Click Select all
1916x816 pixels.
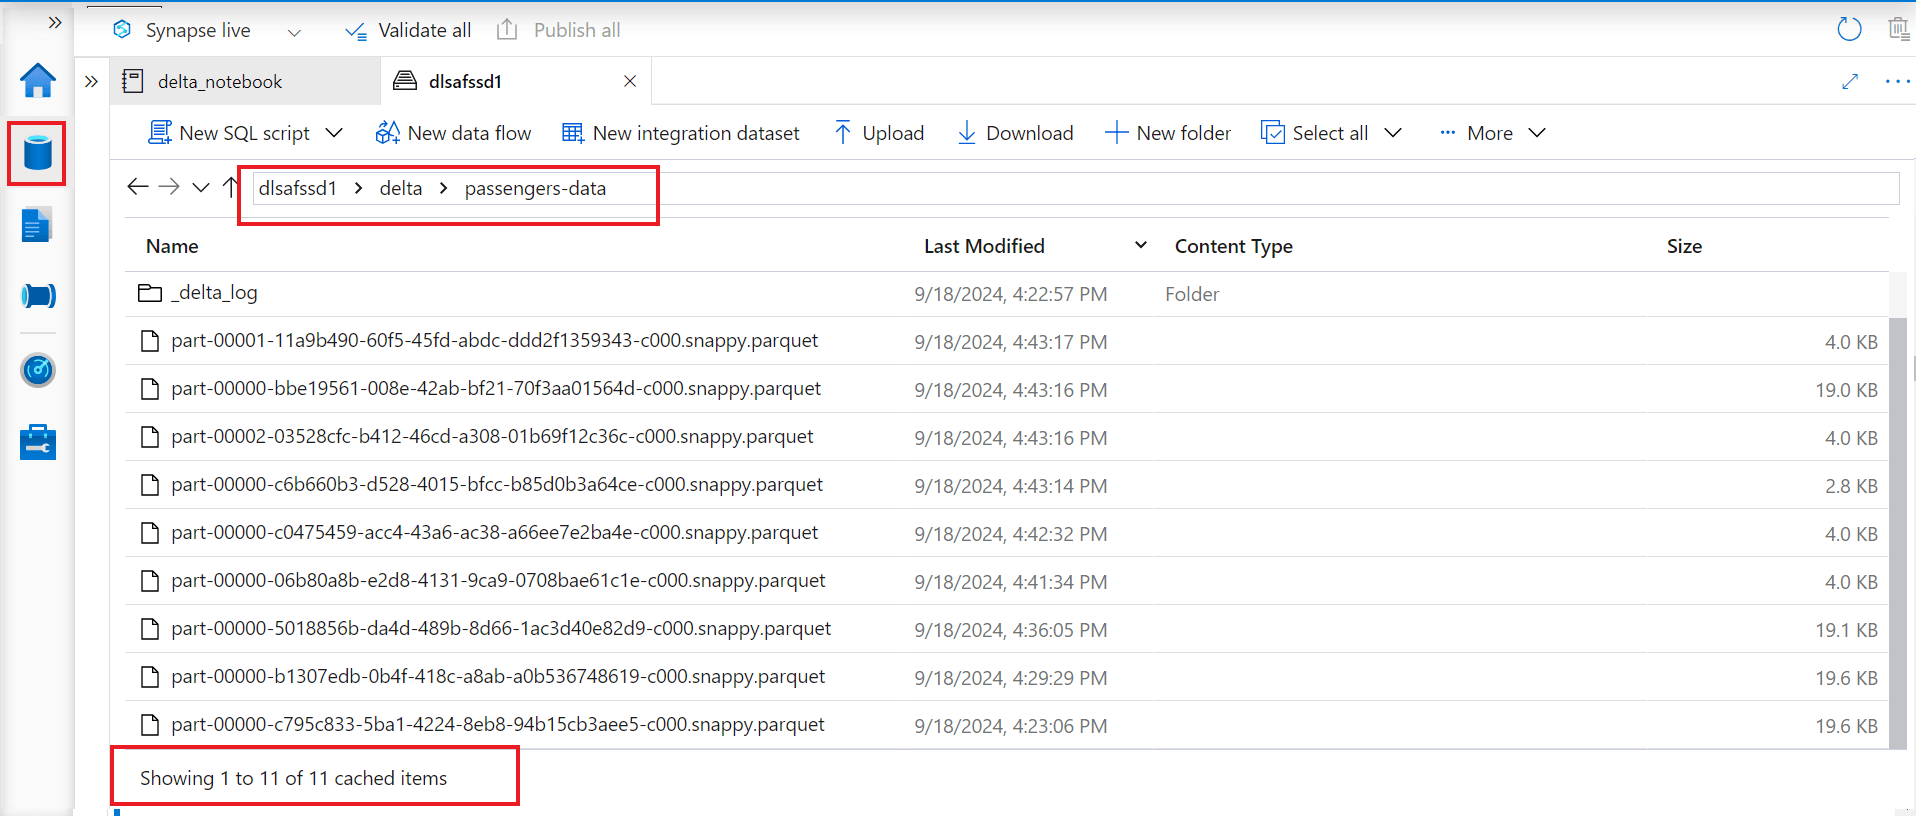click(1315, 133)
